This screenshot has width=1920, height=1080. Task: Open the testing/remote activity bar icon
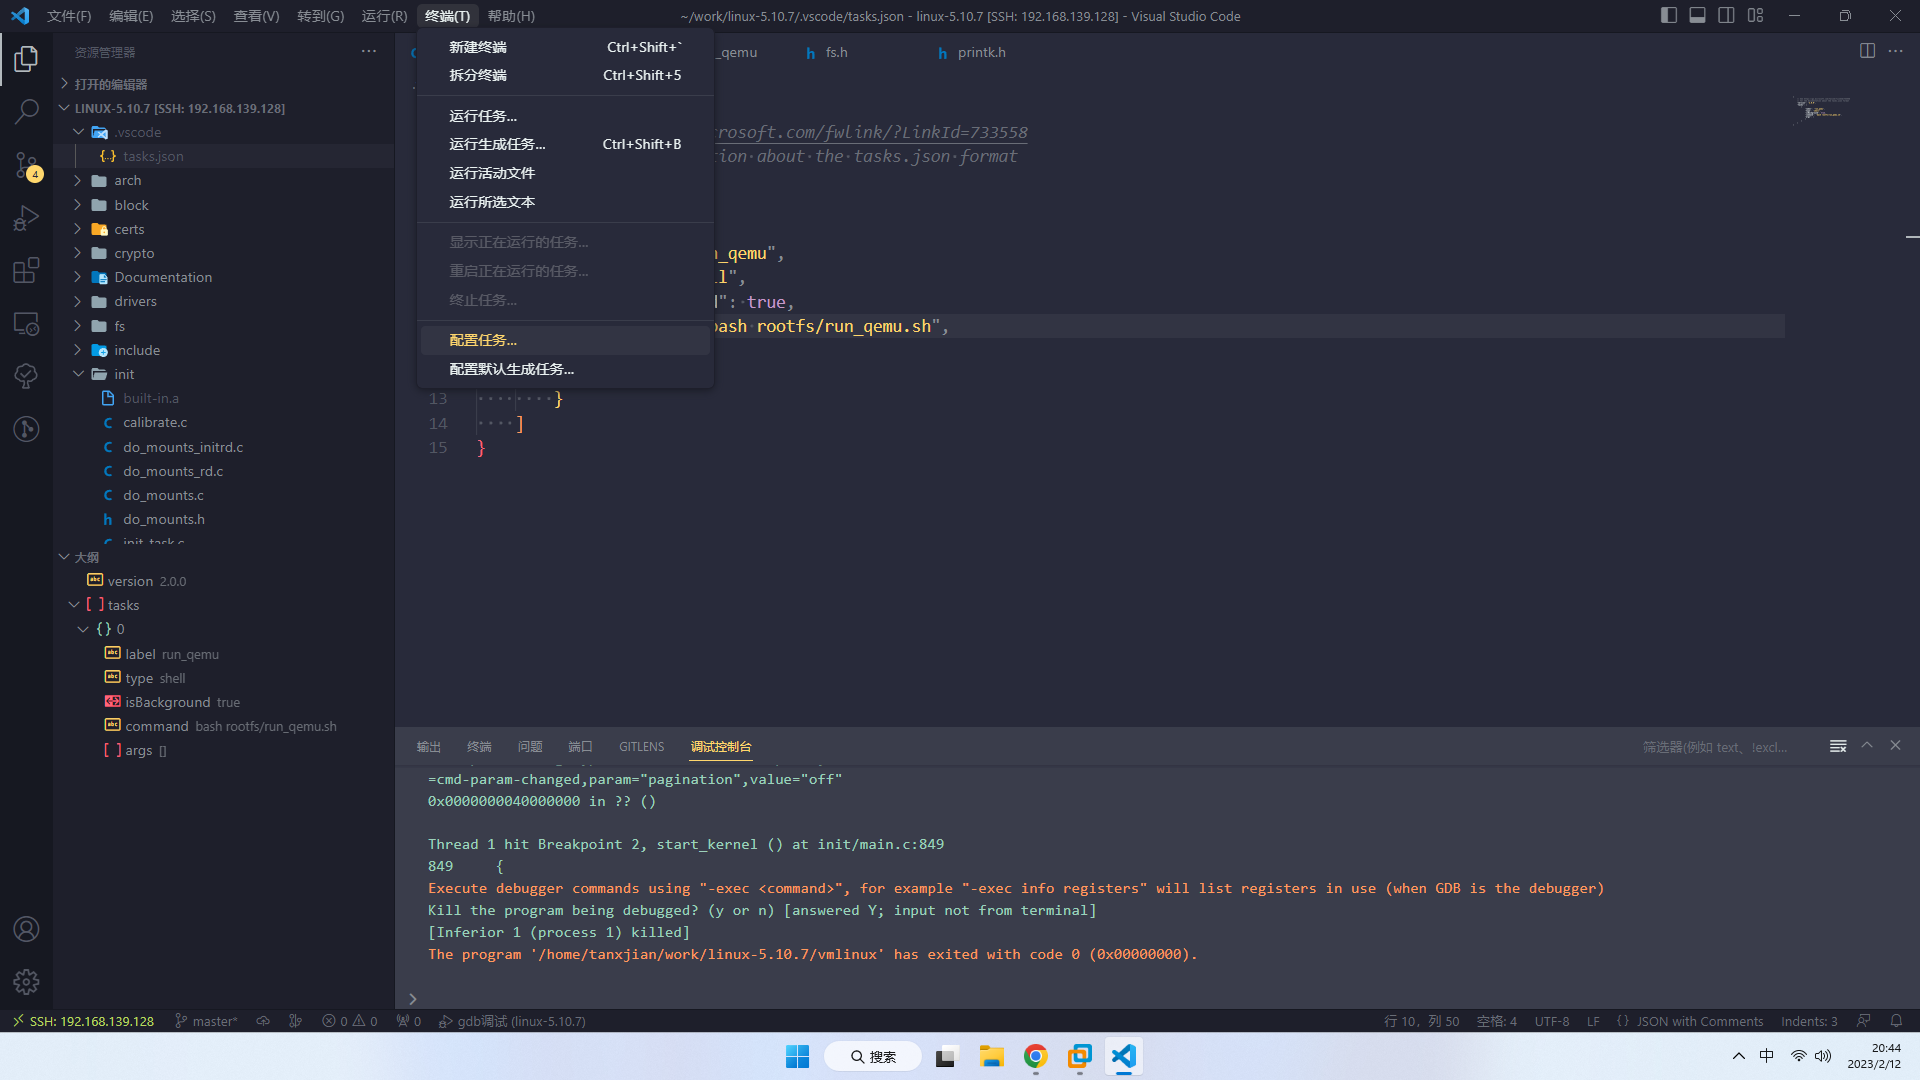27,376
